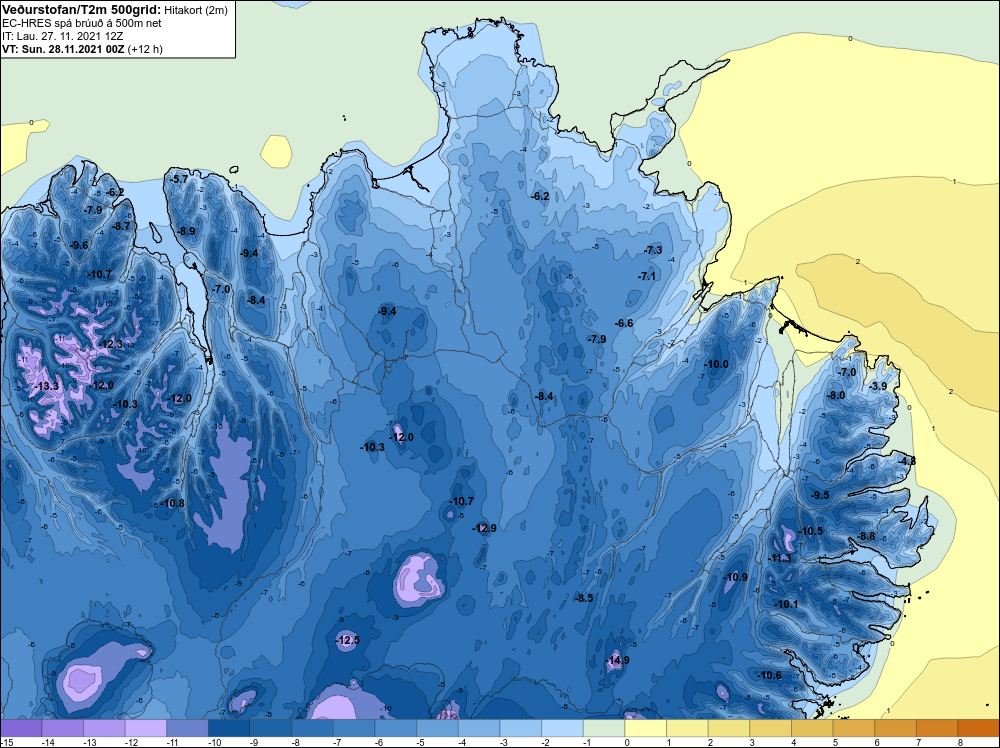Viewport: 1000px width, 748px height.
Task: Select the -11.3 temperature value
Action: click(780, 558)
